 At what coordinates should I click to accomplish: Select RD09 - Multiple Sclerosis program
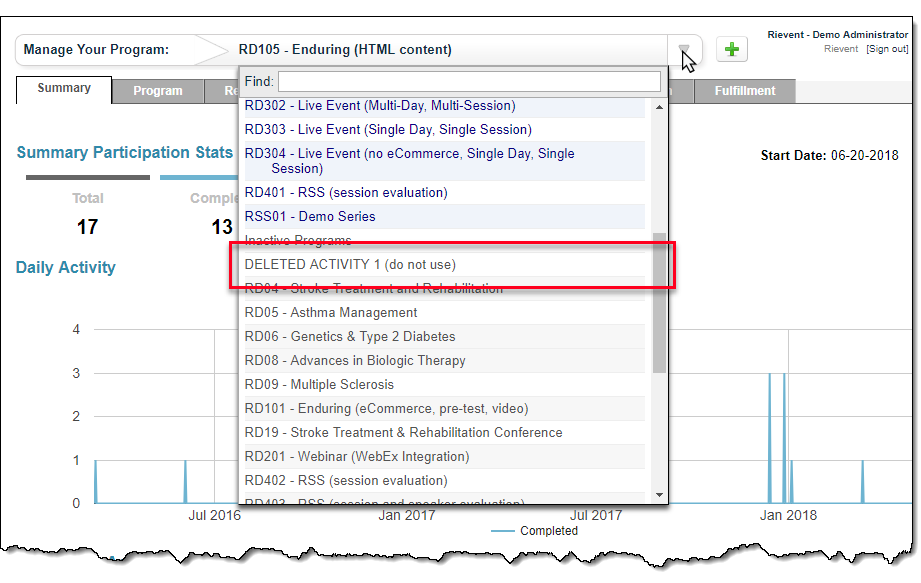[x=319, y=385]
